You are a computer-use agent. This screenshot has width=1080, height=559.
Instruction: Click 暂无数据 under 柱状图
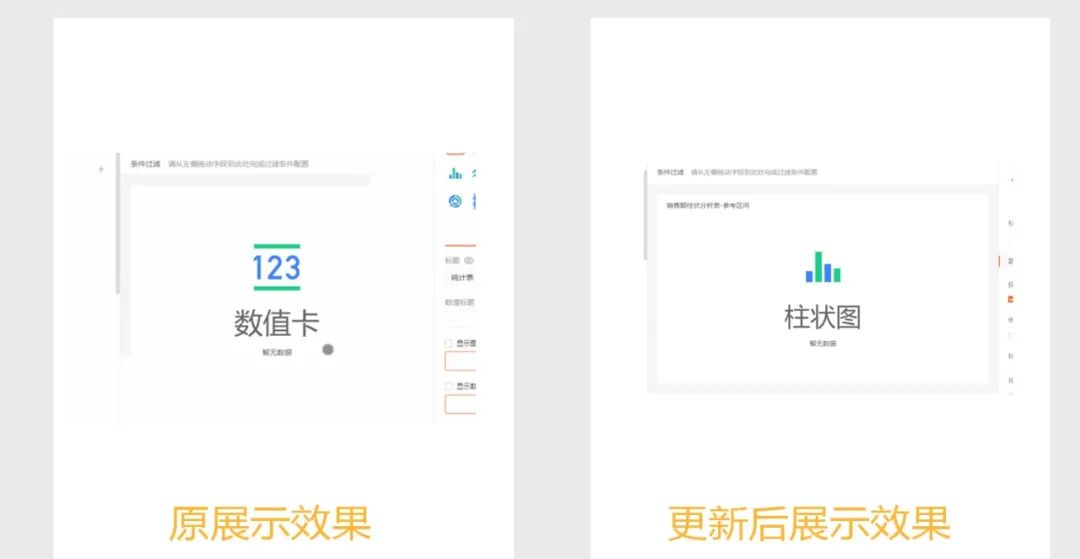pos(822,343)
